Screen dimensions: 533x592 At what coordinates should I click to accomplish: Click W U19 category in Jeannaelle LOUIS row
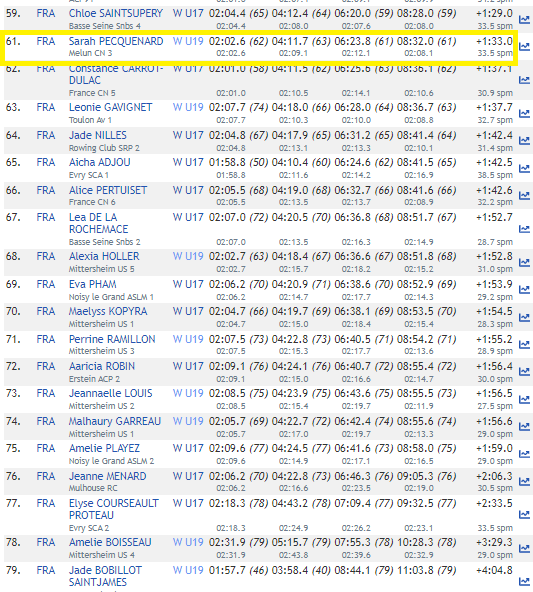tap(188, 393)
